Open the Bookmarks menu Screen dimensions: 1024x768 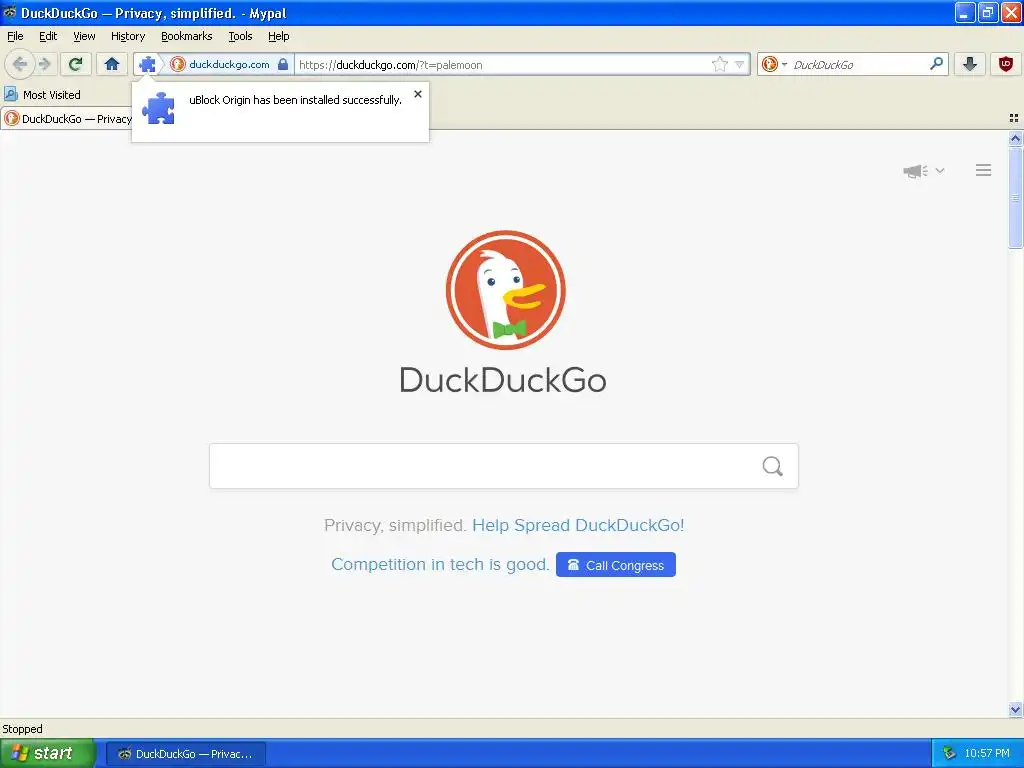tap(187, 37)
